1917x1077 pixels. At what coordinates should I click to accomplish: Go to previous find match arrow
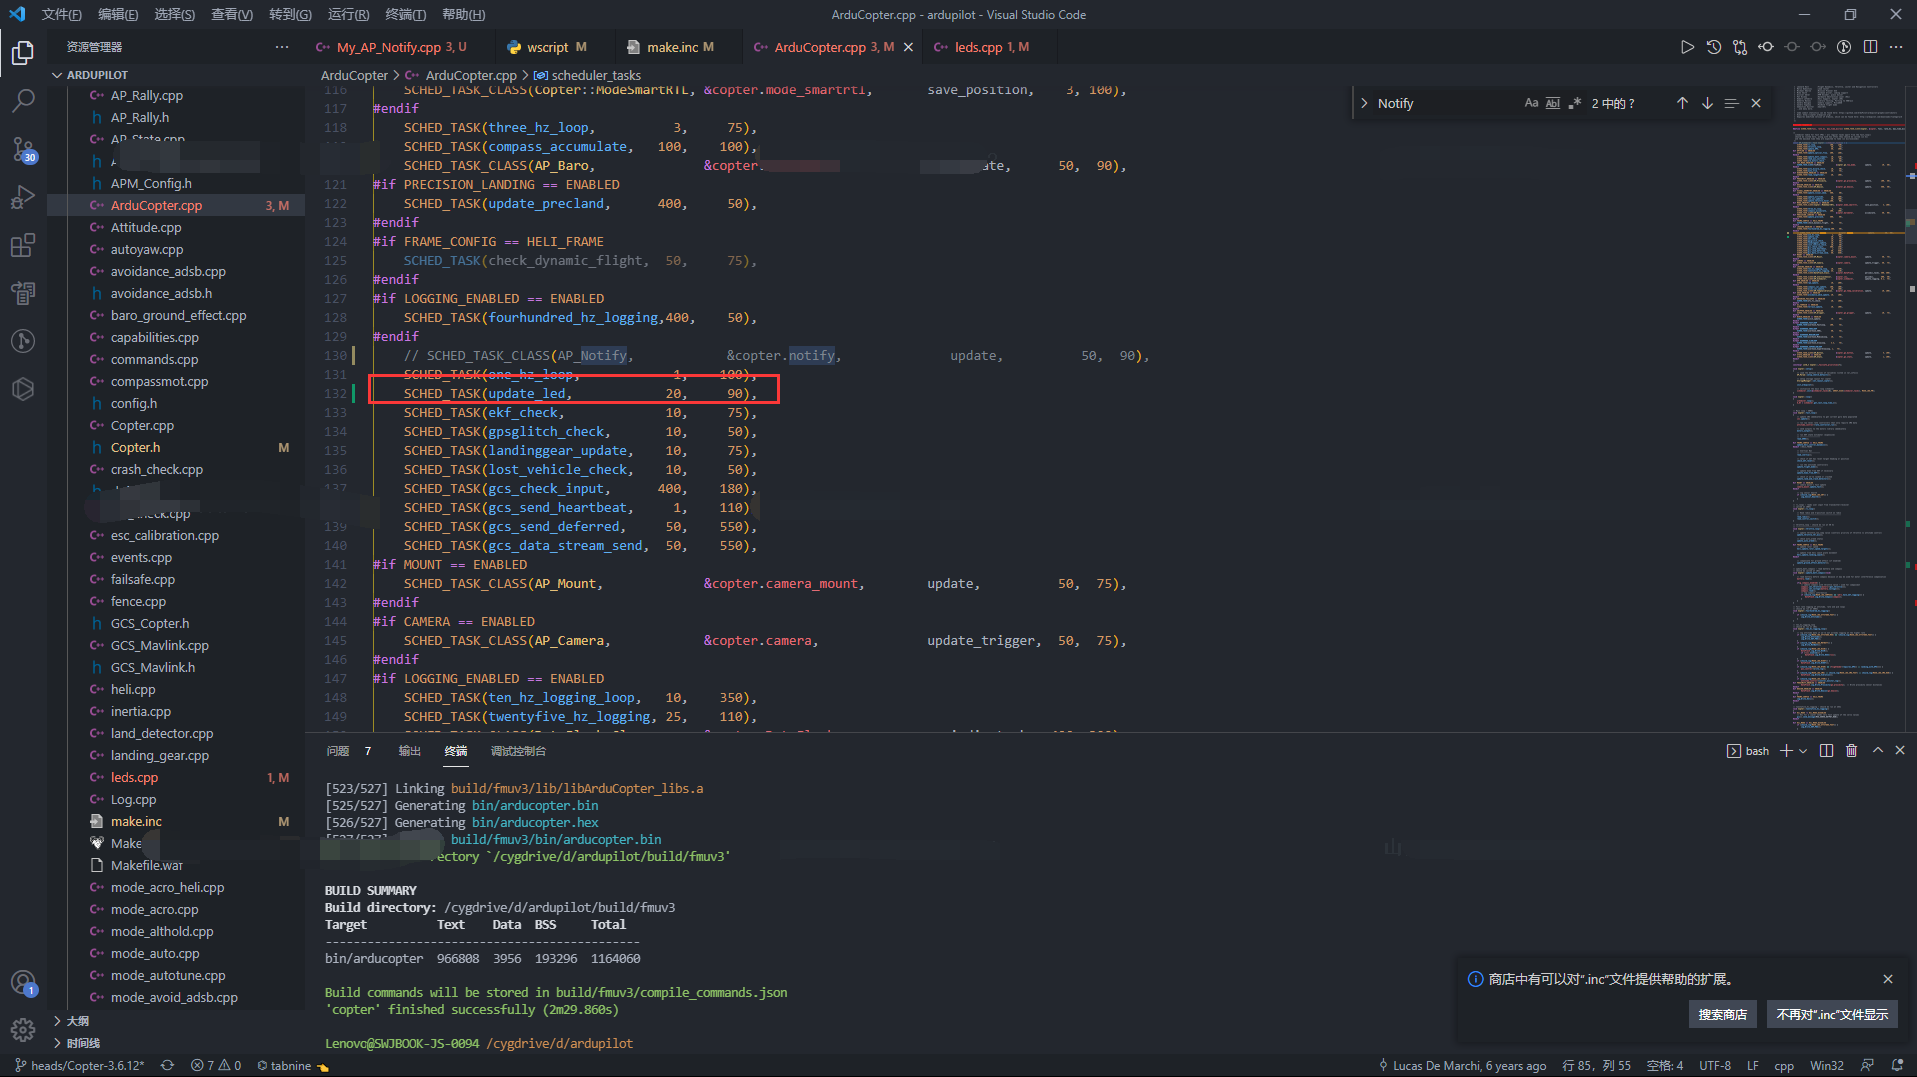1682,103
